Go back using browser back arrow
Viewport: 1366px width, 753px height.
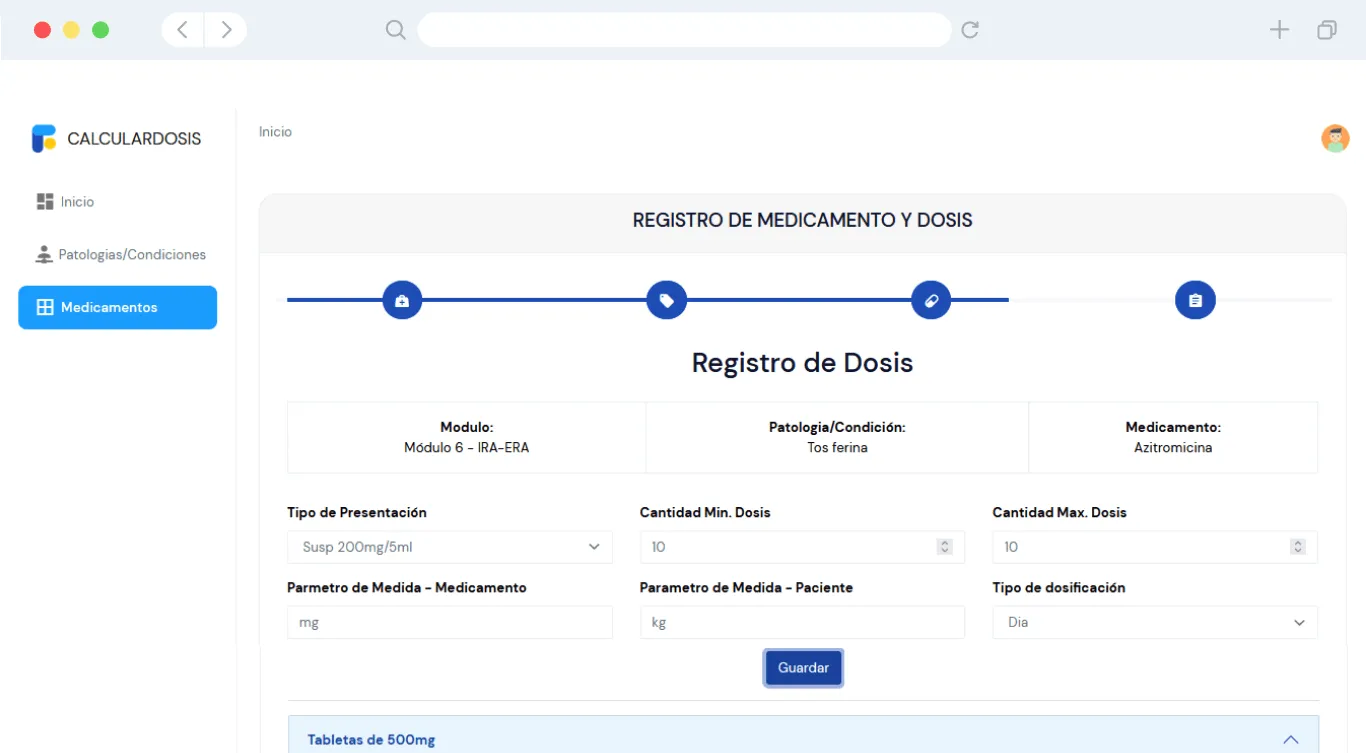[x=183, y=30]
